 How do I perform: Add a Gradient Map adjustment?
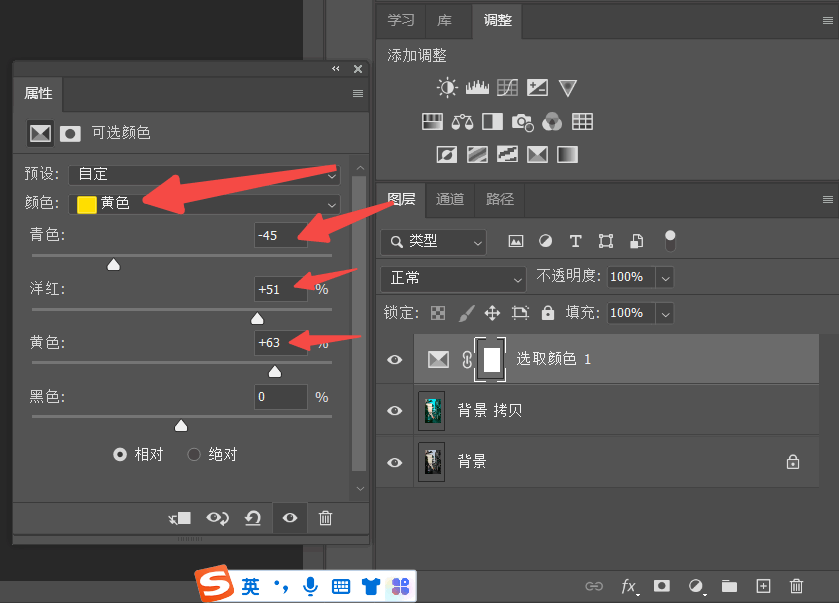(x=568, y=155)
